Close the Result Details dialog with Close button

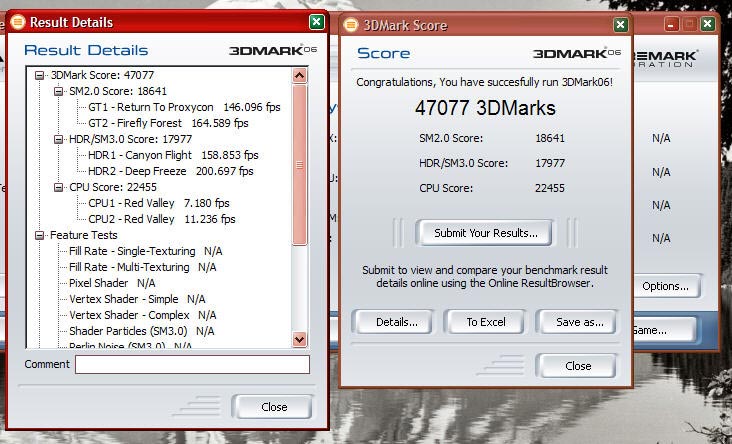pos(273,407)
